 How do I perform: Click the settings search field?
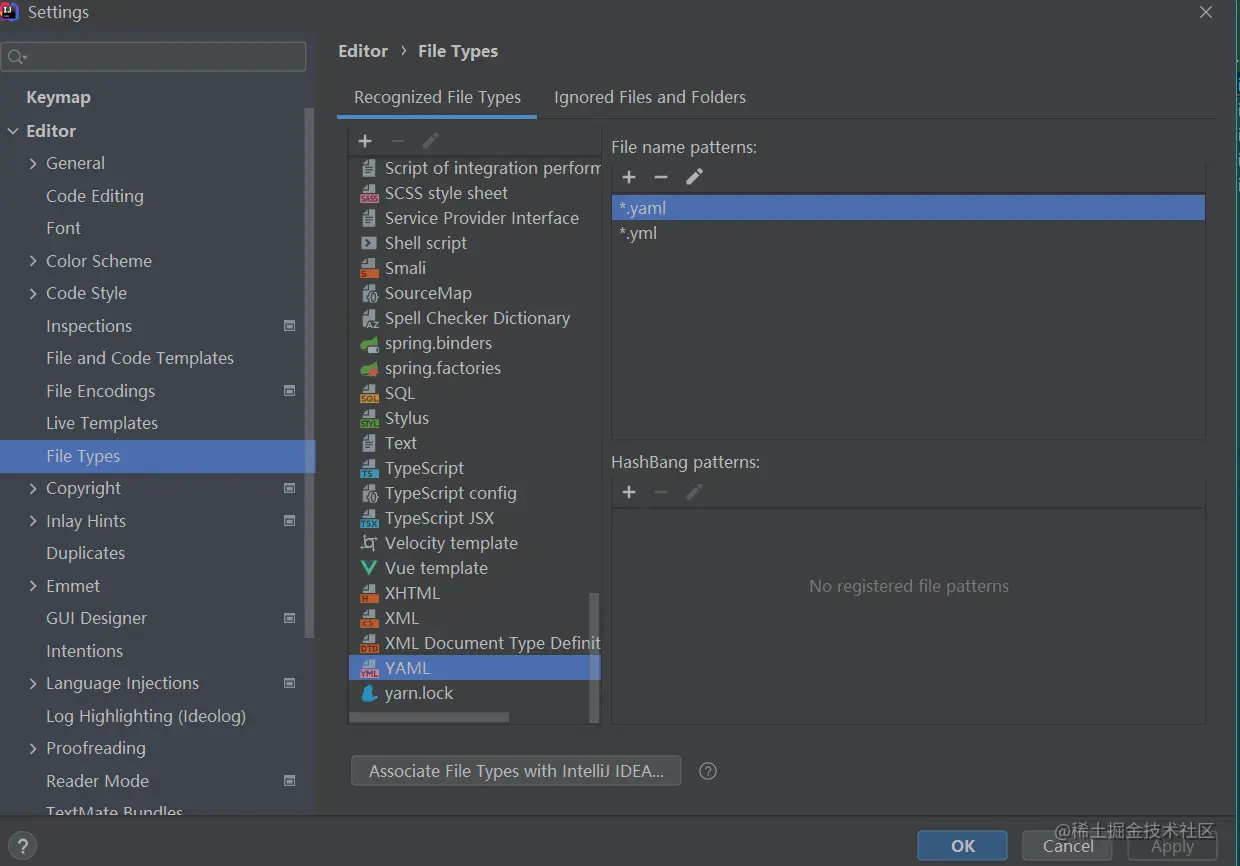[x=154, y=56]
